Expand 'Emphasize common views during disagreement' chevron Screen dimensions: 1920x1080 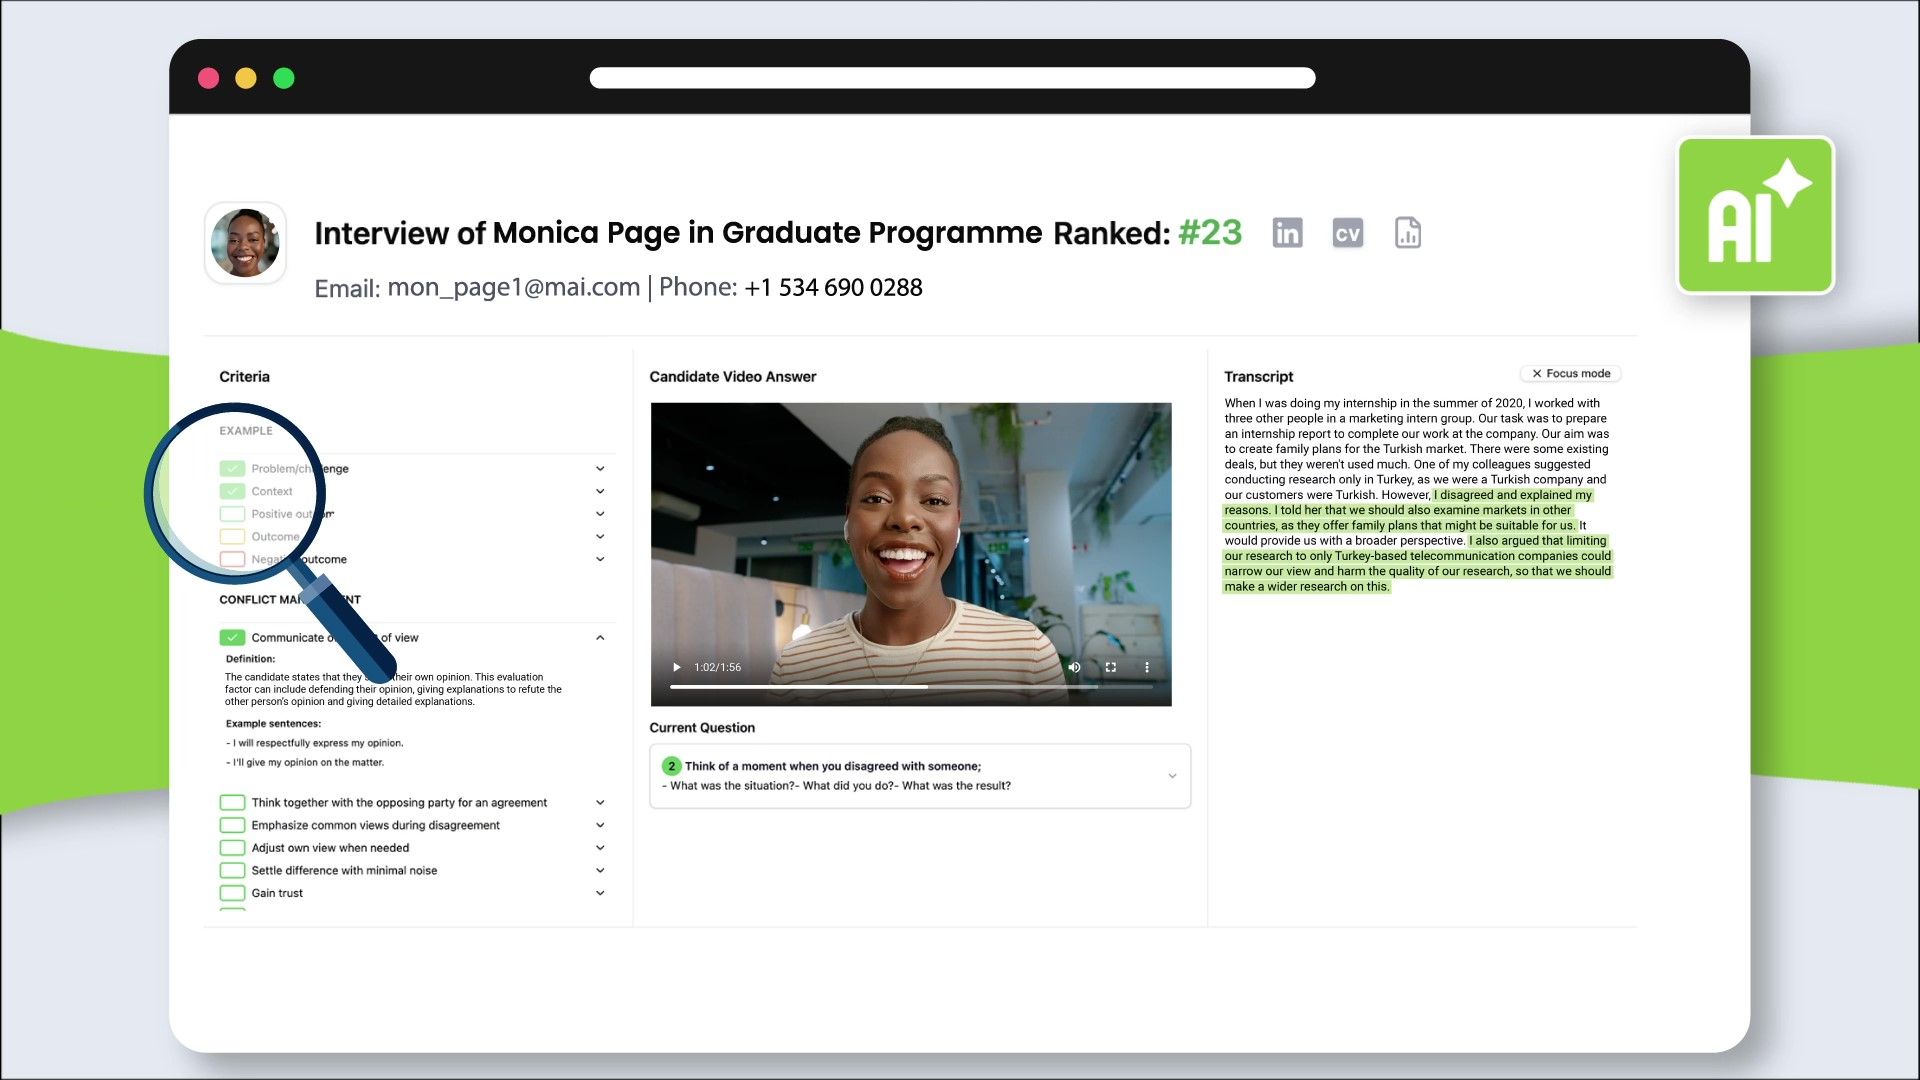[600, 825]
